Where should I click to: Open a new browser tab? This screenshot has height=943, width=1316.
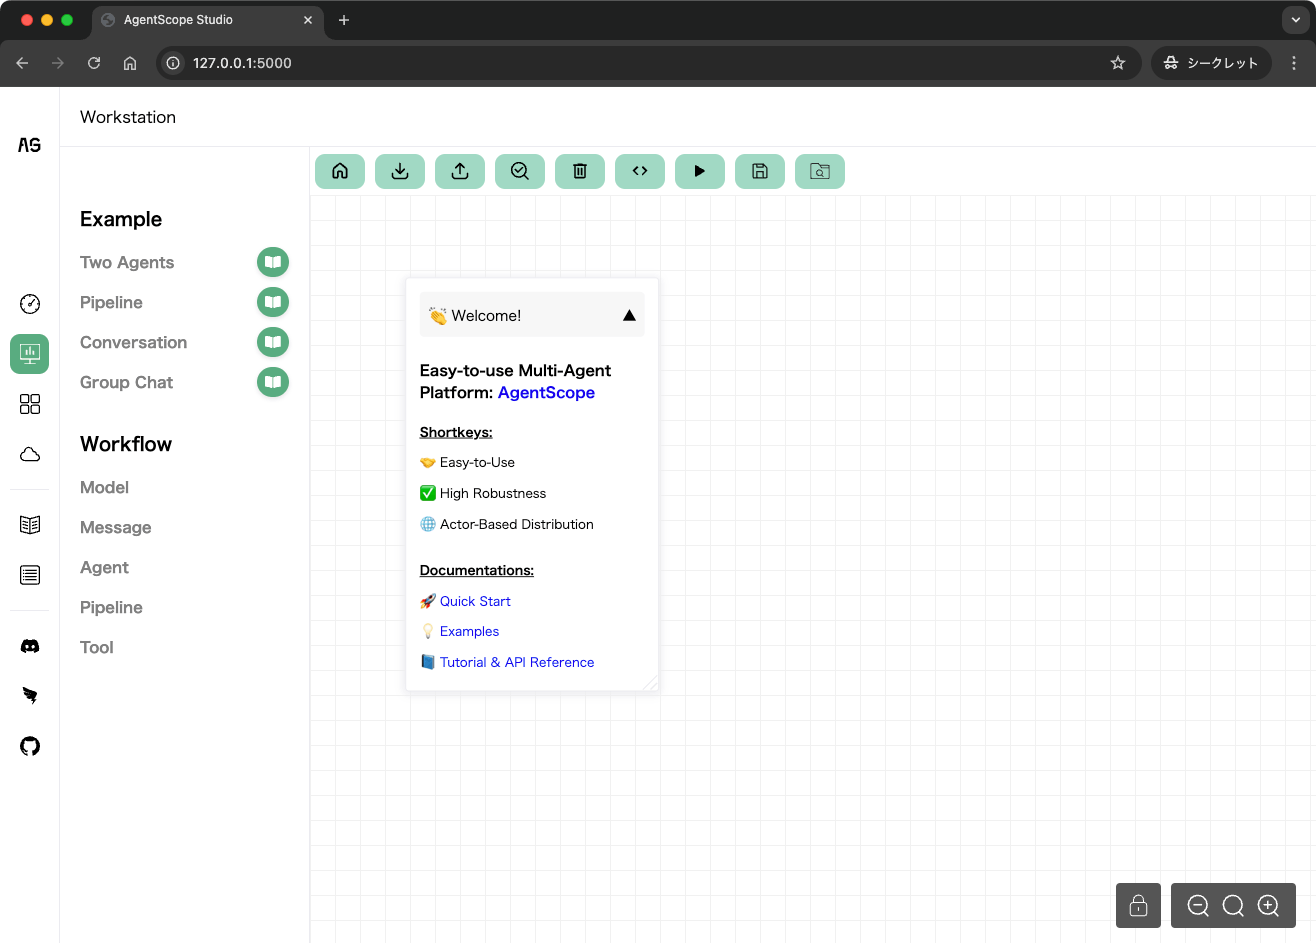tap(344, 20)
